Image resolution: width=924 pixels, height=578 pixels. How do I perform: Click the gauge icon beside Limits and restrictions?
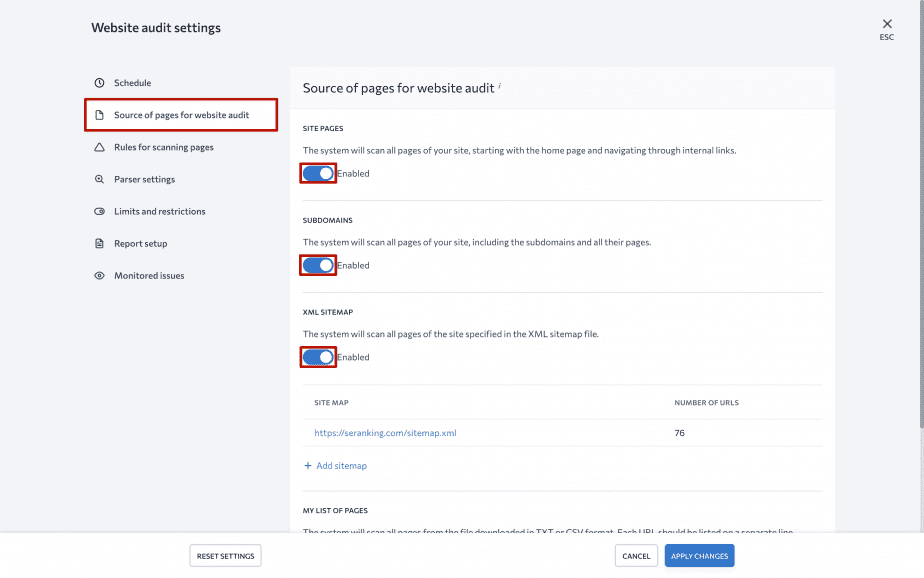[99, 211]
